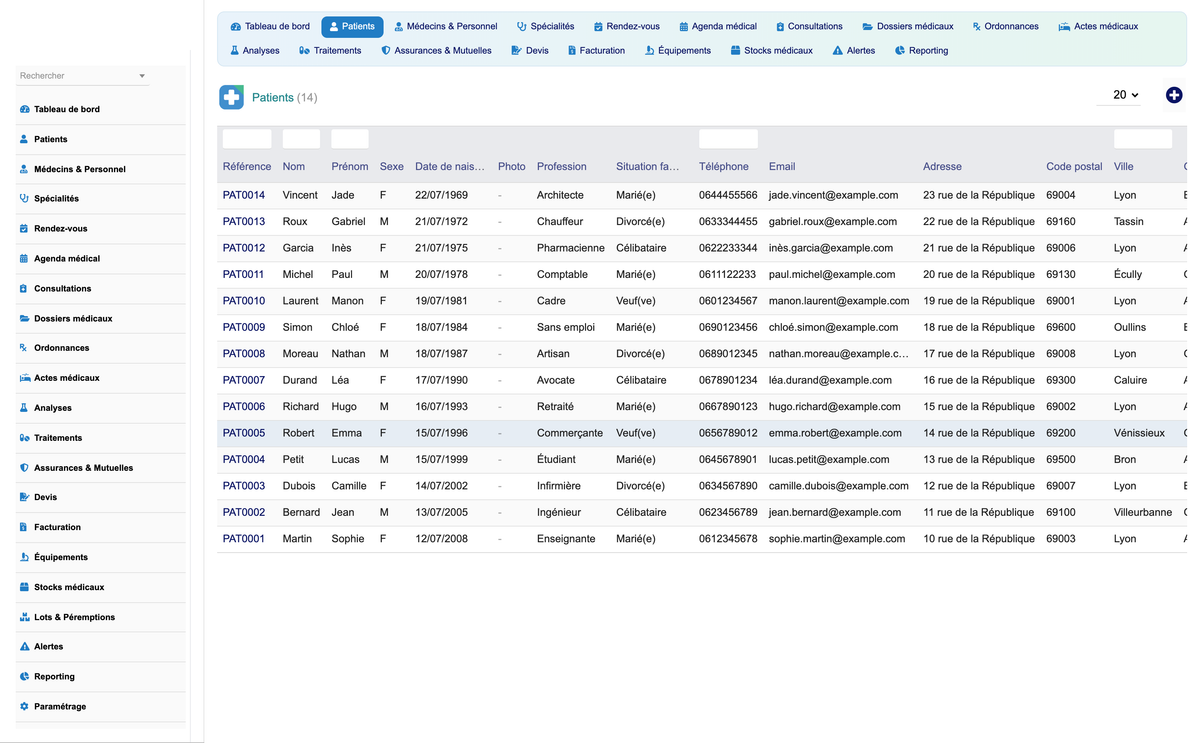Click the Alertes warning sidebar icon
Screen dimensions: 1200x743
[x=24, y=647]
